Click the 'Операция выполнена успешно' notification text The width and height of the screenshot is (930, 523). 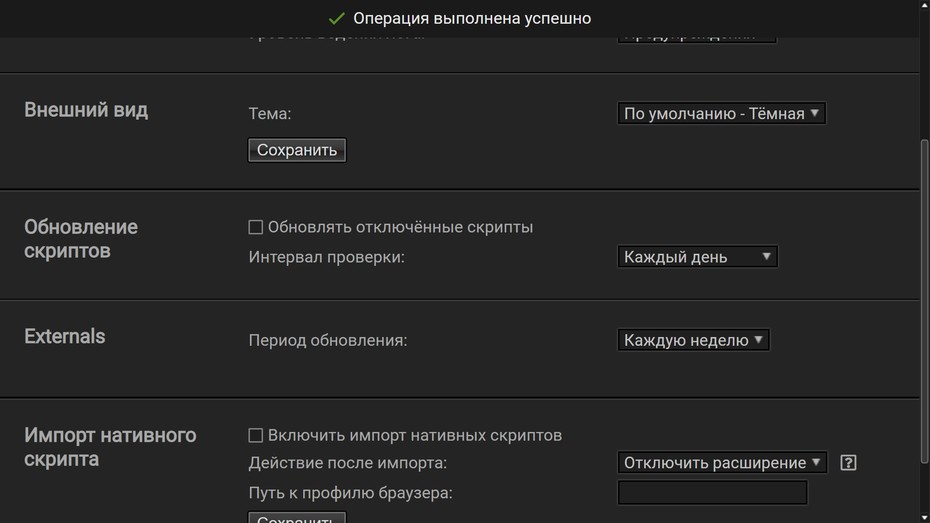(472, 18)
